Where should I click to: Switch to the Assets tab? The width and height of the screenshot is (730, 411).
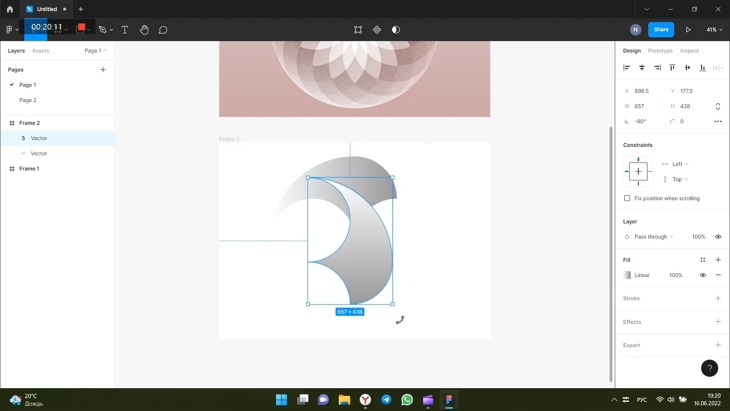pos(40,50)
